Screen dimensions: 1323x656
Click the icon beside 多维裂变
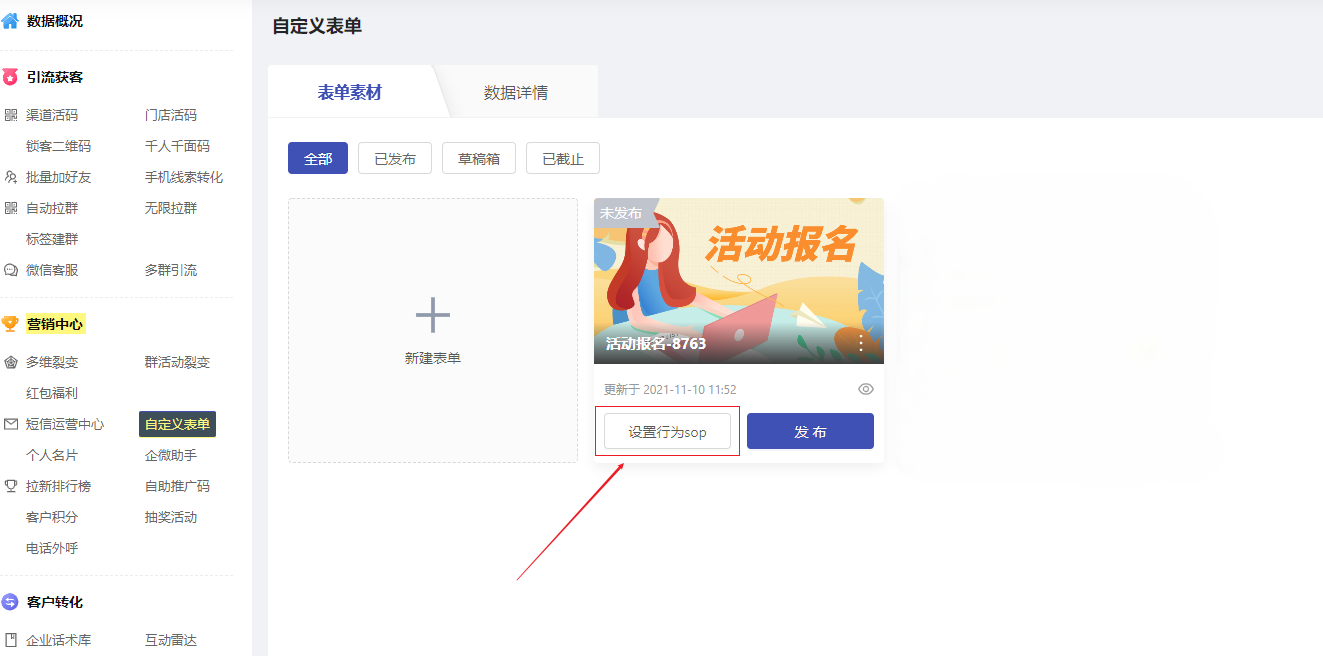(x=11, y=362)
